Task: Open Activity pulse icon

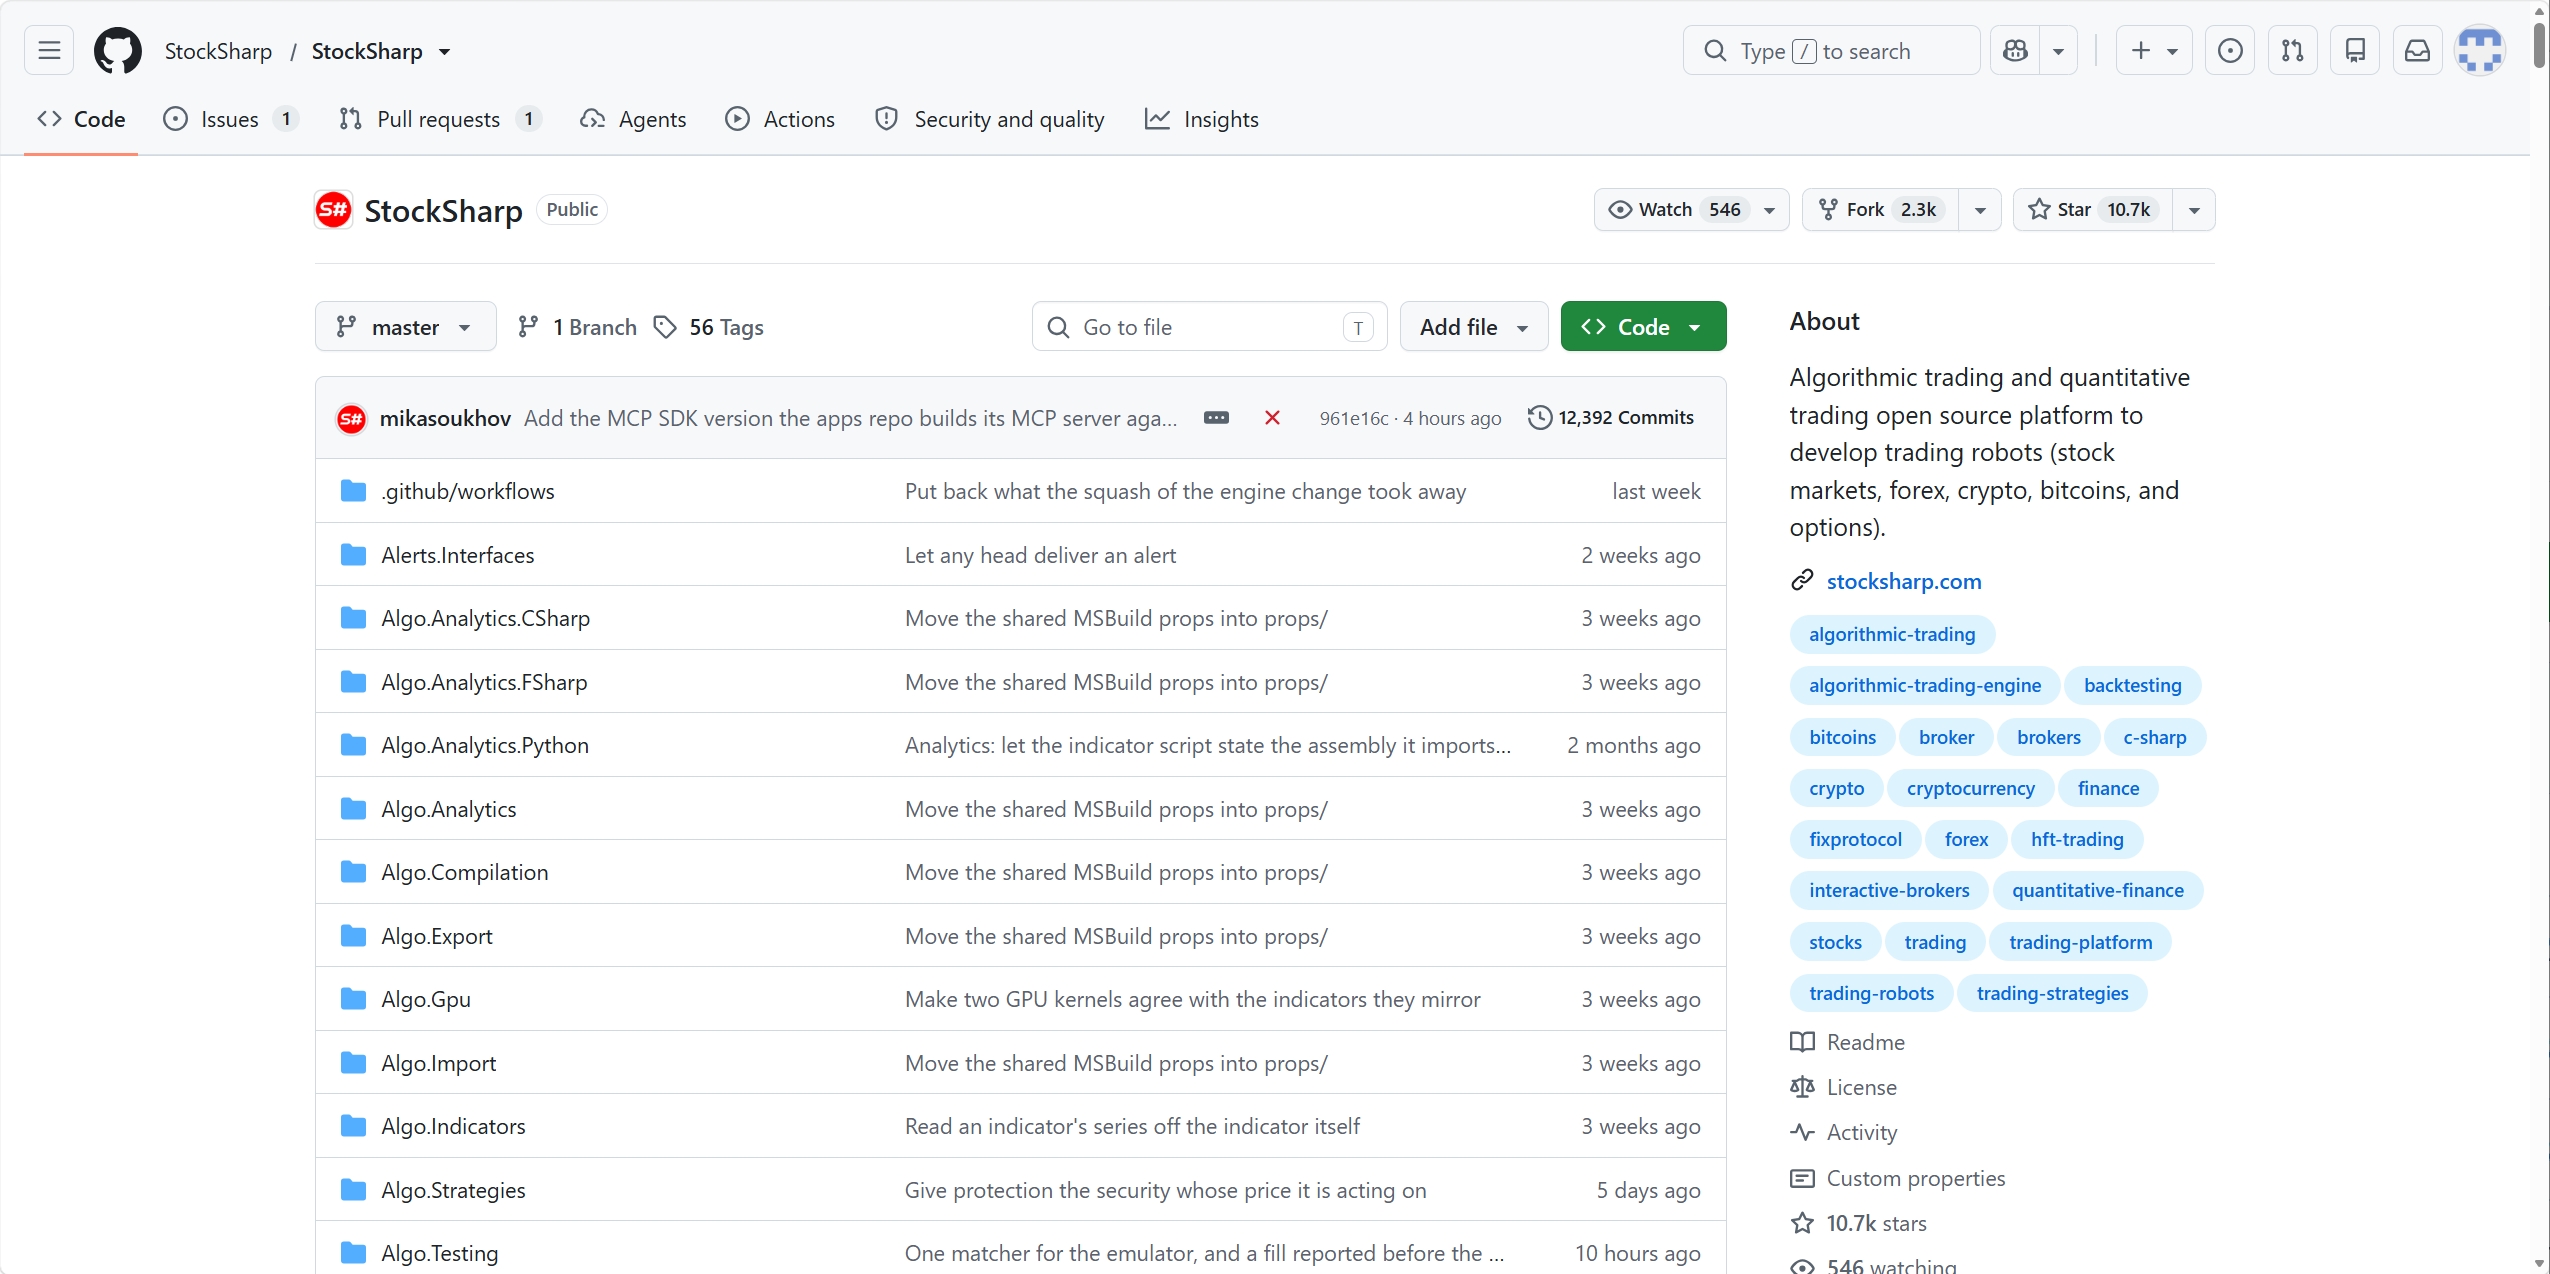Action: point(1802,1132)
